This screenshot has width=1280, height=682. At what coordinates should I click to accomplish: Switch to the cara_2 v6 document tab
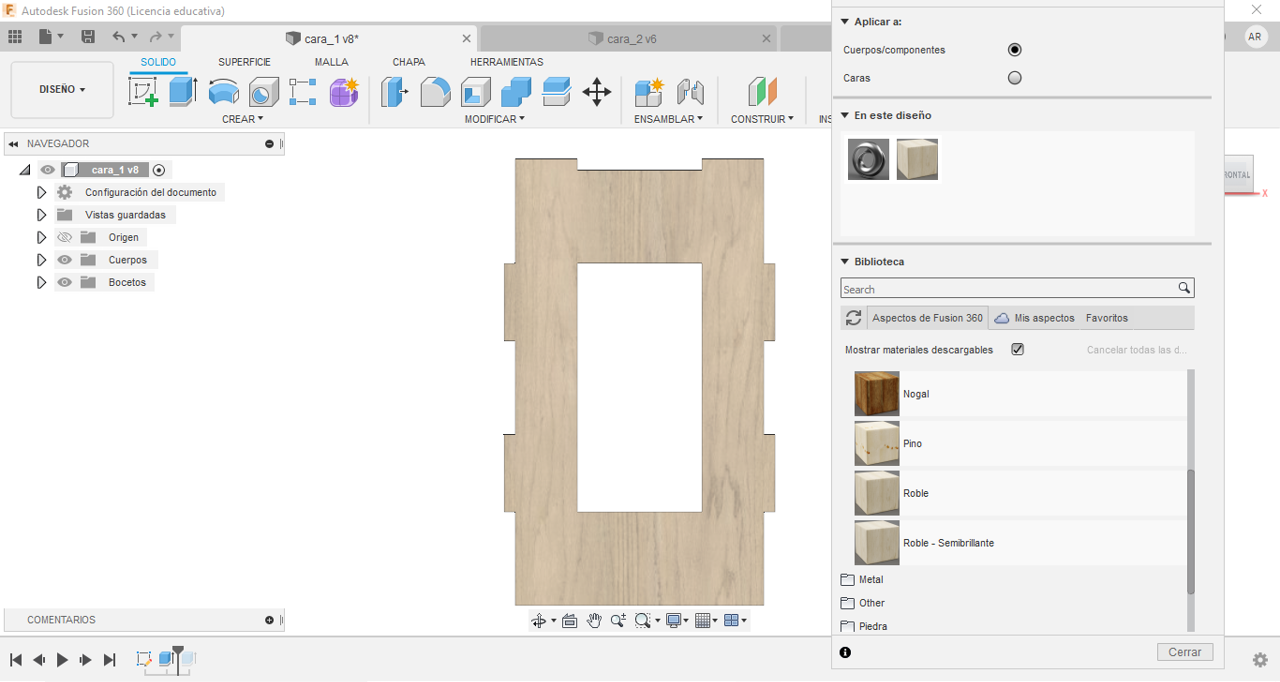tap(631, 38)
